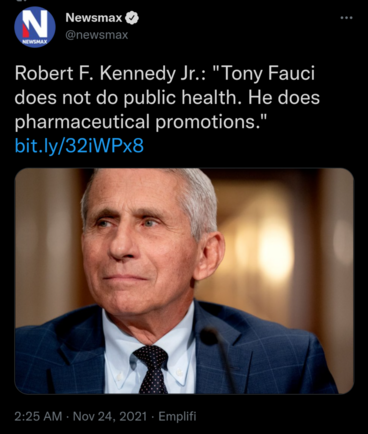
Task: Follow the bit.ly/32iWPx8 link
Action: pyautogui.click(x=79, y=146)
